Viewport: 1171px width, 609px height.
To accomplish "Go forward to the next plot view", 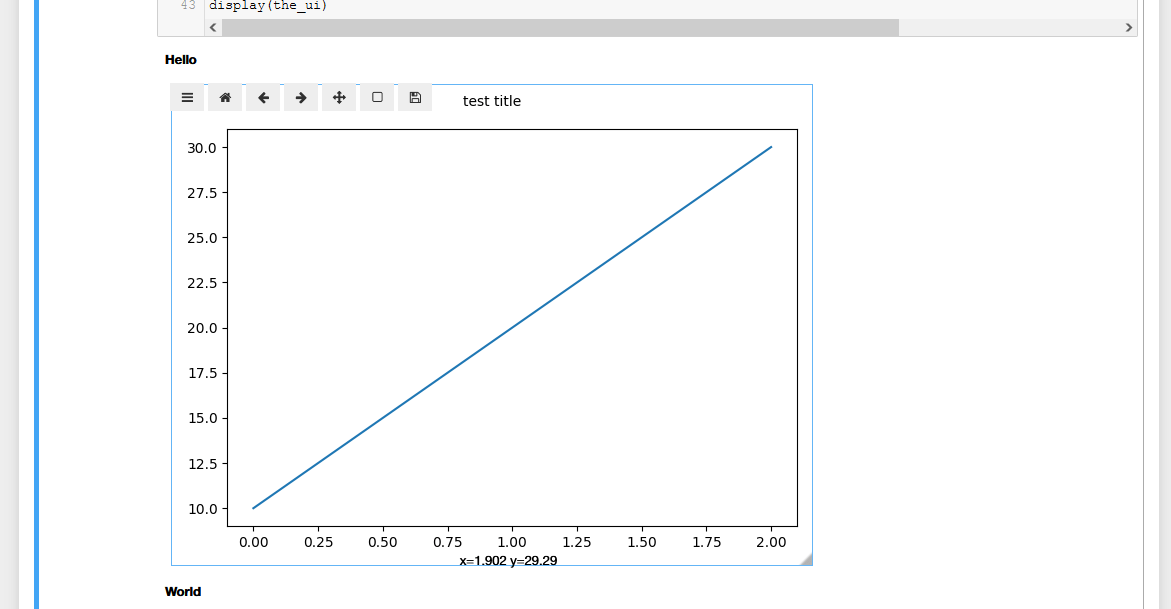I will 301,97.
